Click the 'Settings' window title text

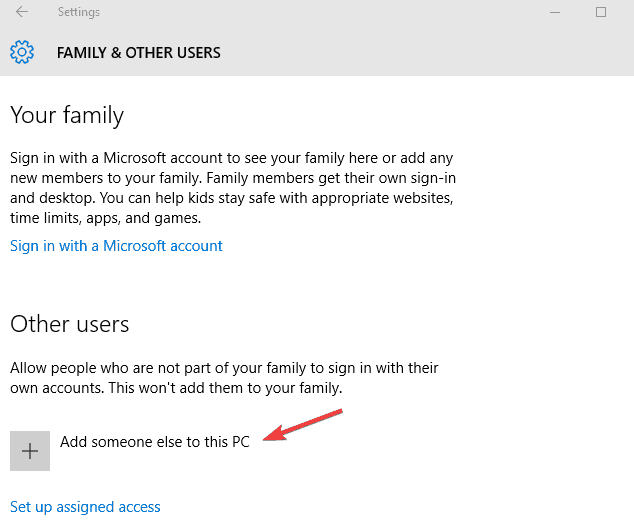click(79, 13)
